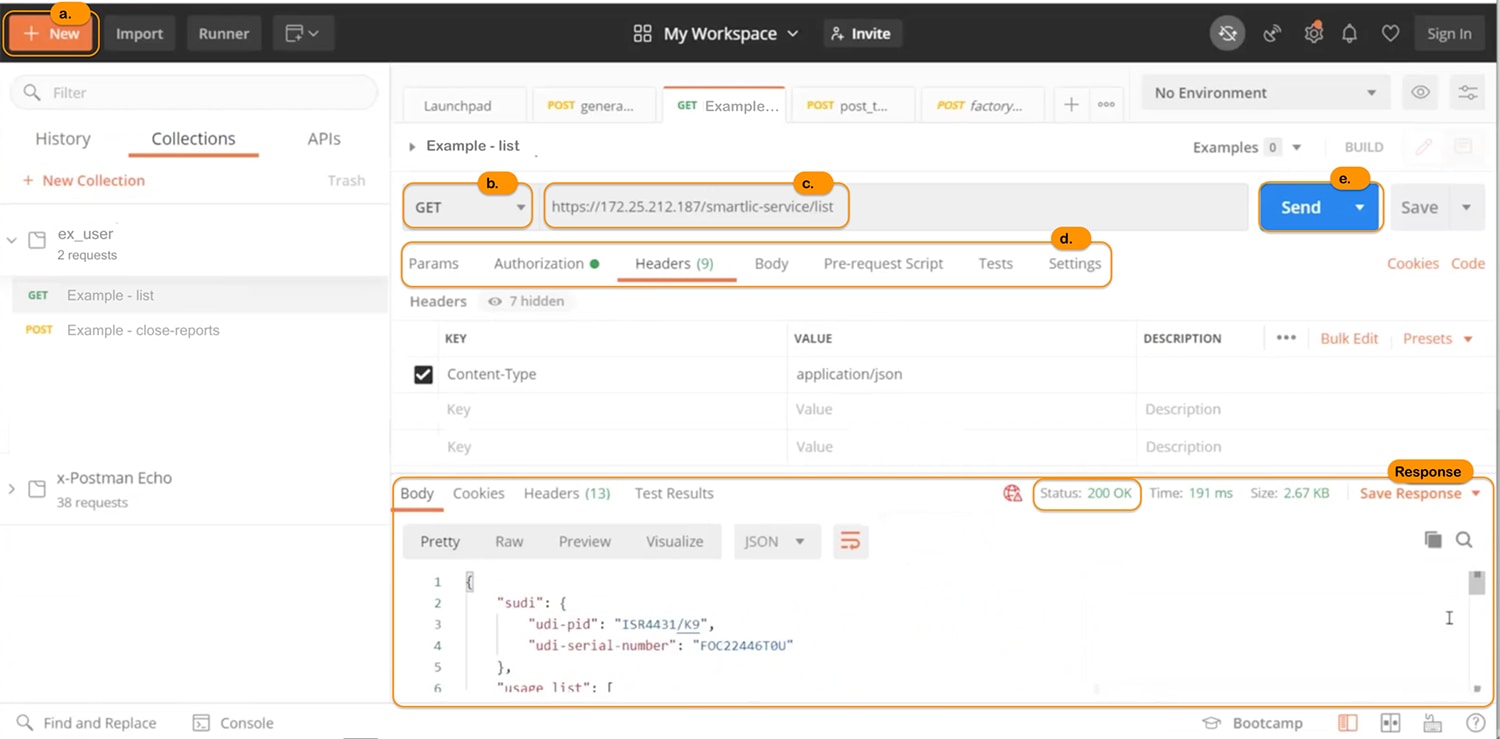
Task: Open the Import dialog
Action: pos(139,34)
